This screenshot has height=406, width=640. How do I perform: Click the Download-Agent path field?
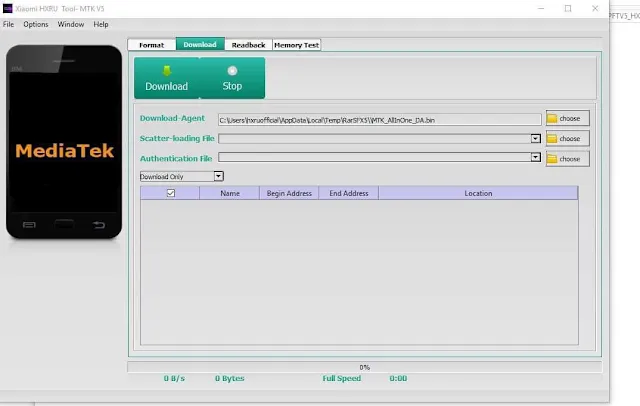tap(380, 120)
